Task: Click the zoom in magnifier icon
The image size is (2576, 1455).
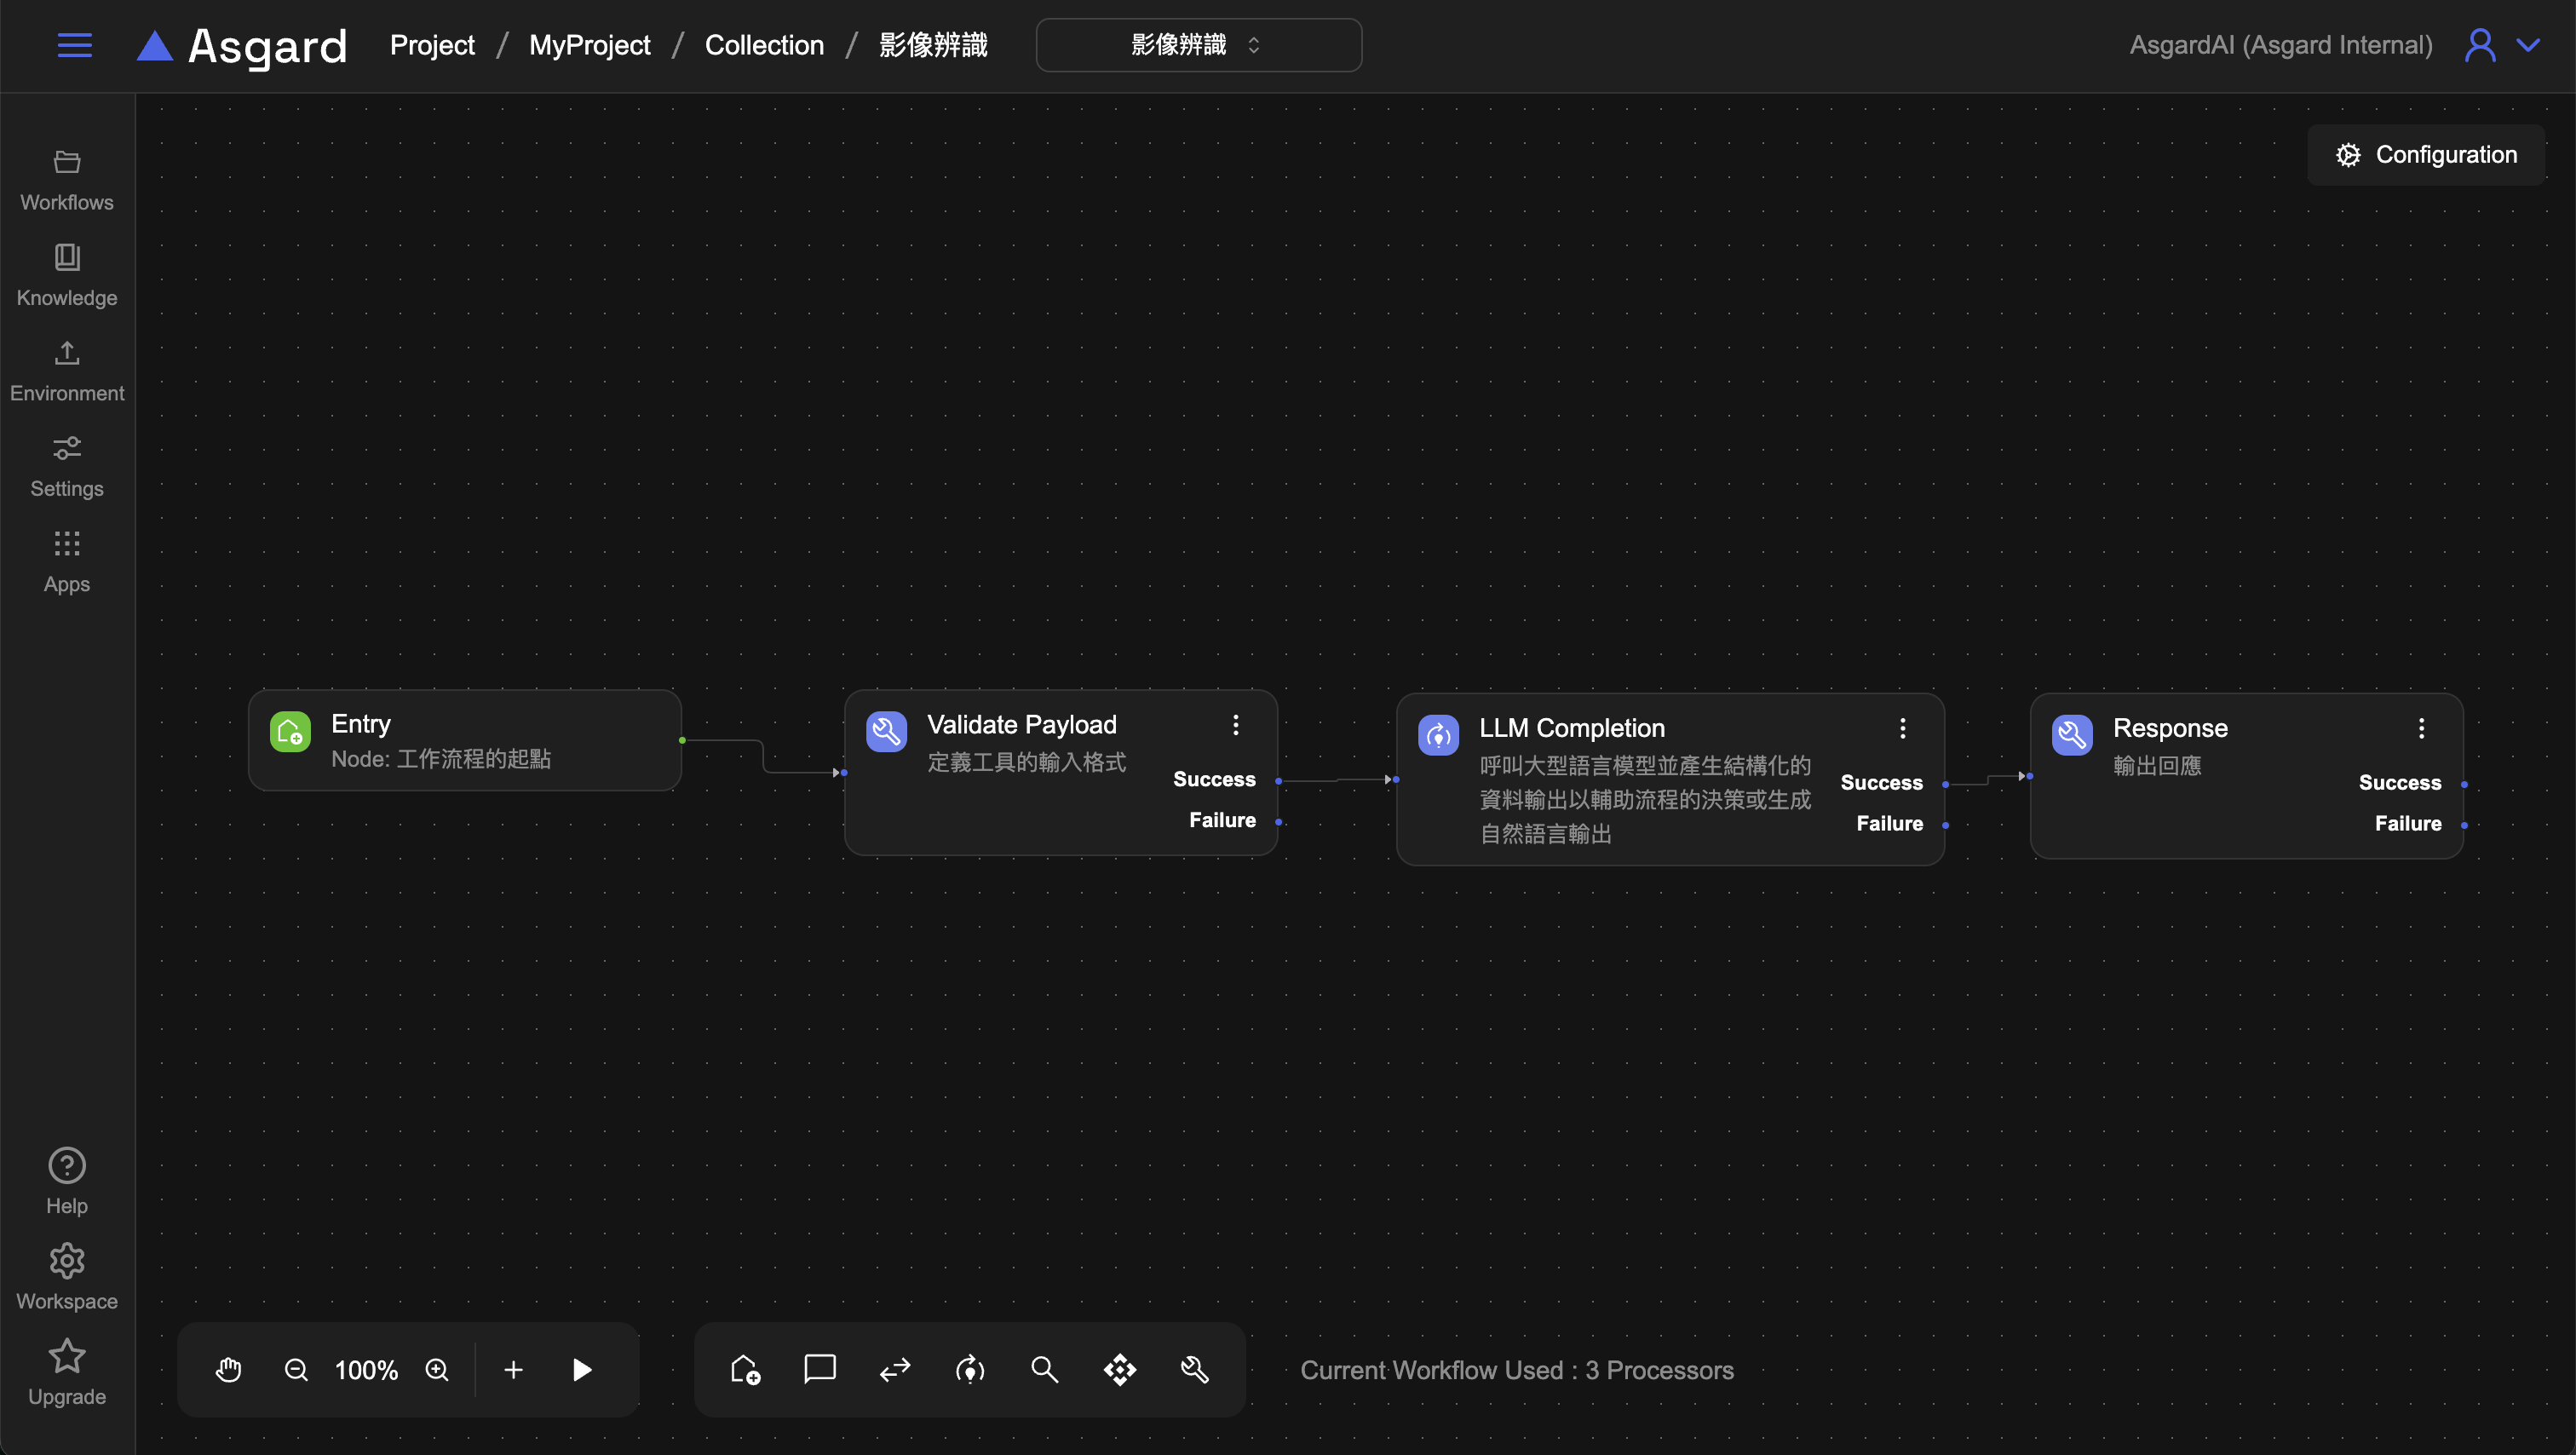Action: click(x=437, y=1369)
